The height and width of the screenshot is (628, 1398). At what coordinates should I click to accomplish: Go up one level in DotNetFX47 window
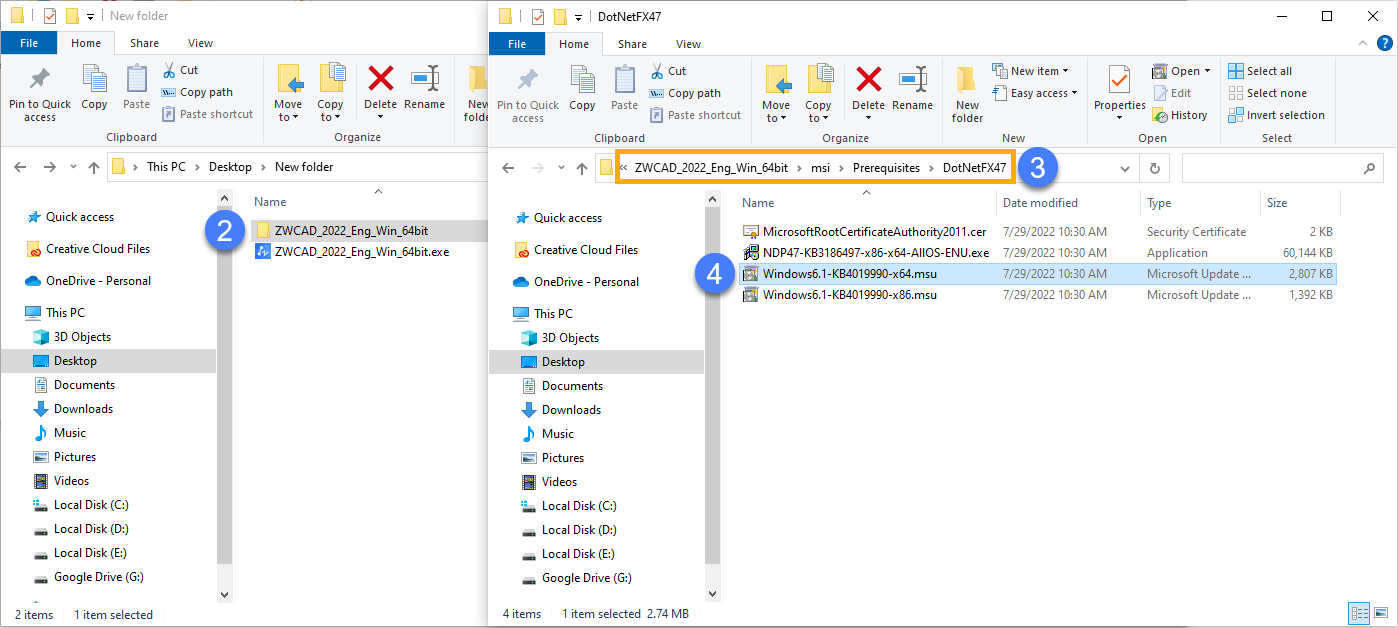(x=582, y=169)
